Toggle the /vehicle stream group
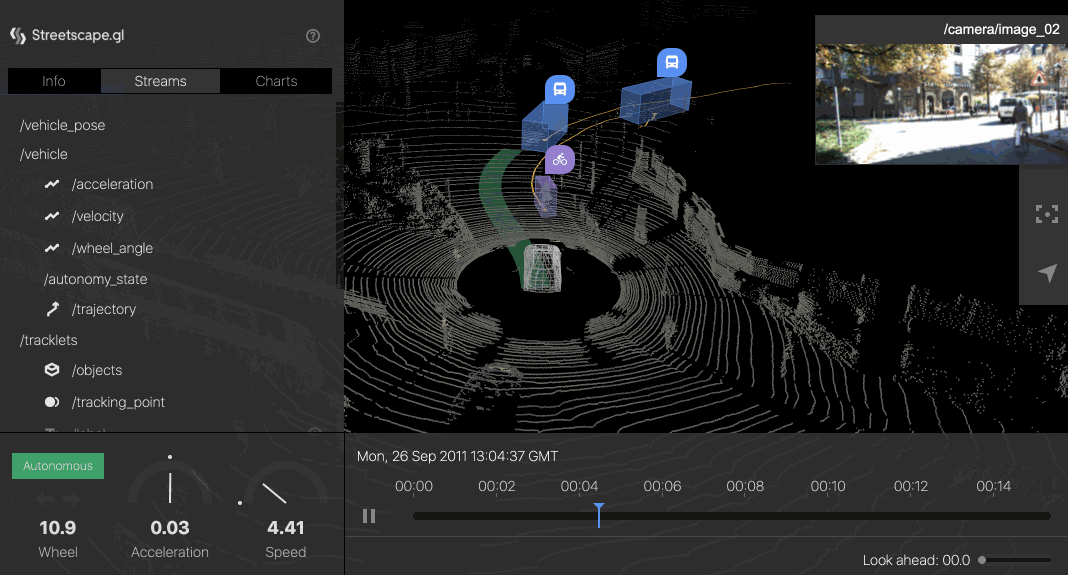This screenshot has height=575, width=1068. 44,155
